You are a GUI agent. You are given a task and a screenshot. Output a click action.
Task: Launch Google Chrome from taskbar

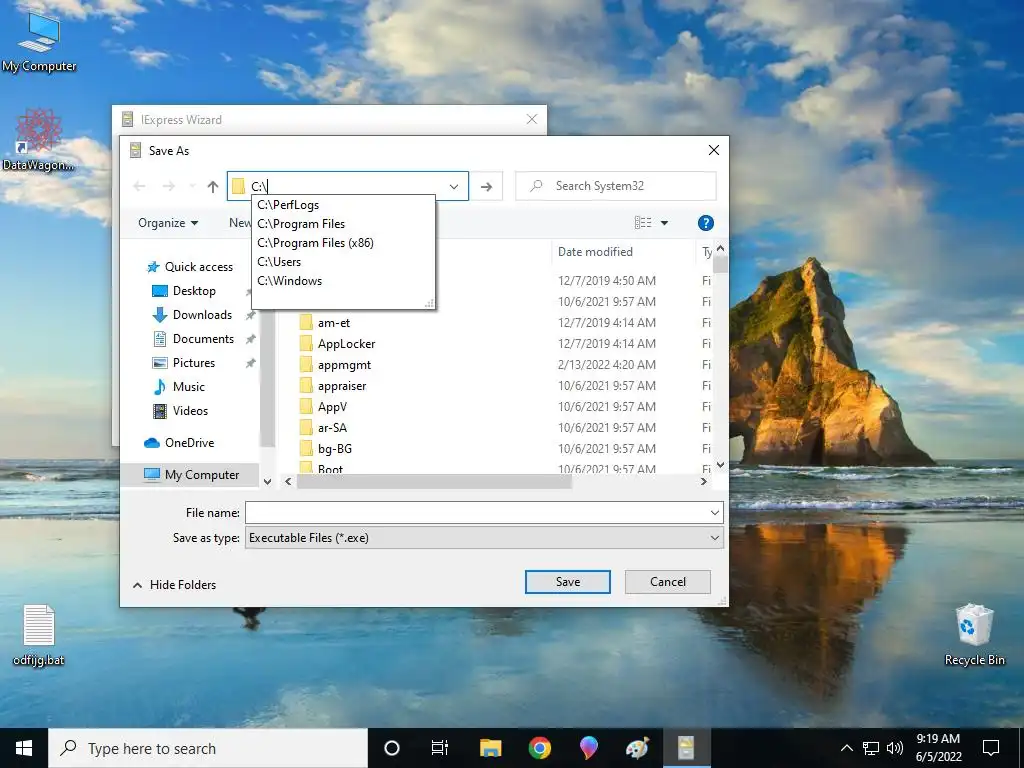click(x=539, y=748)
